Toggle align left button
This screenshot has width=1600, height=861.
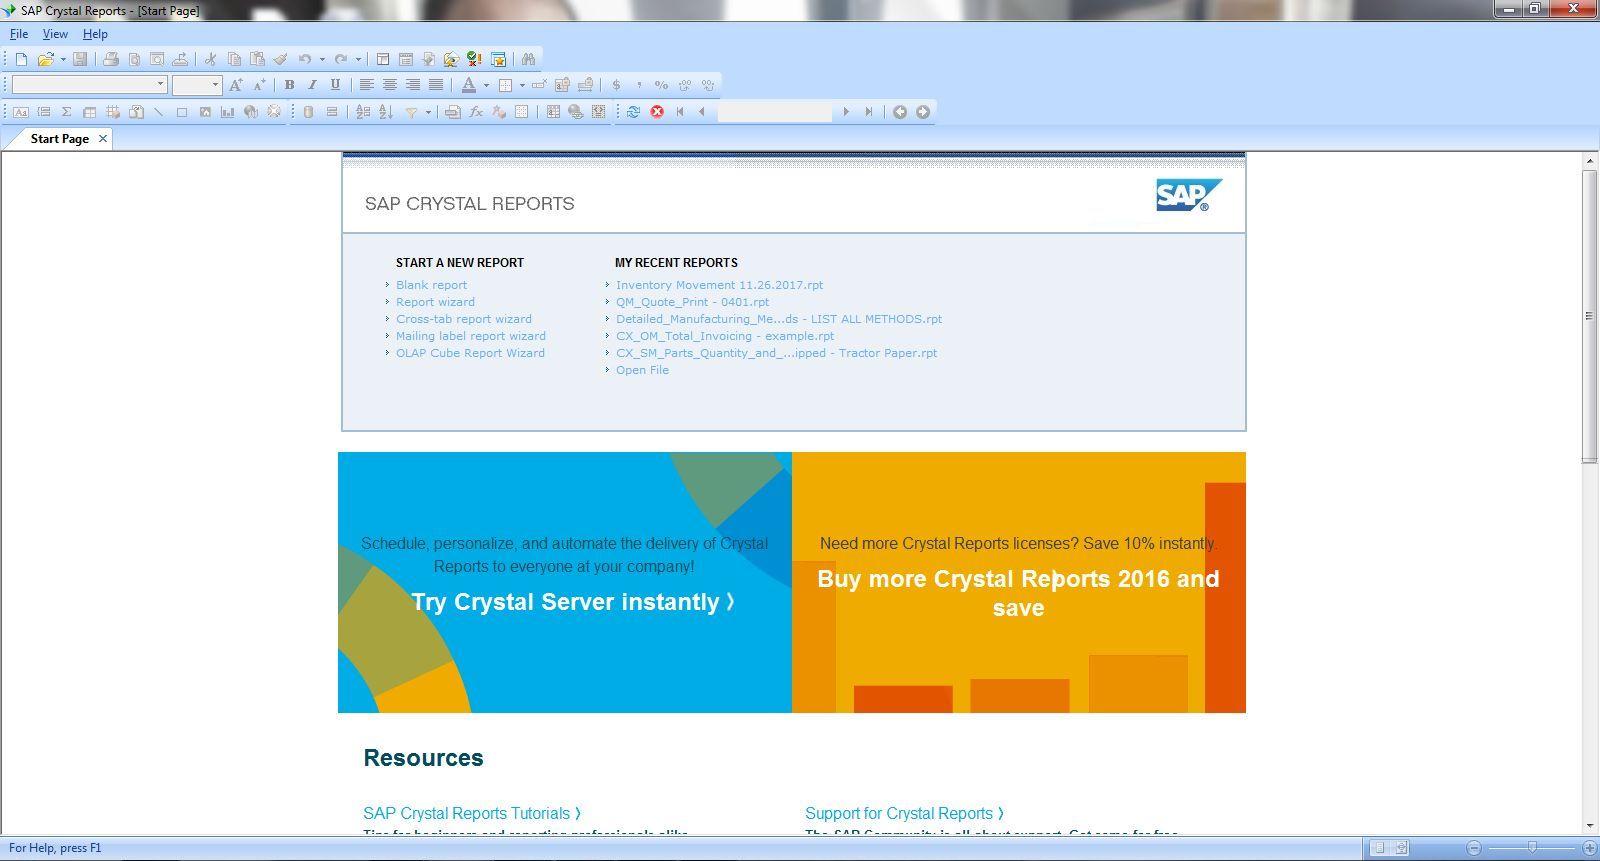tap(367, 85)
